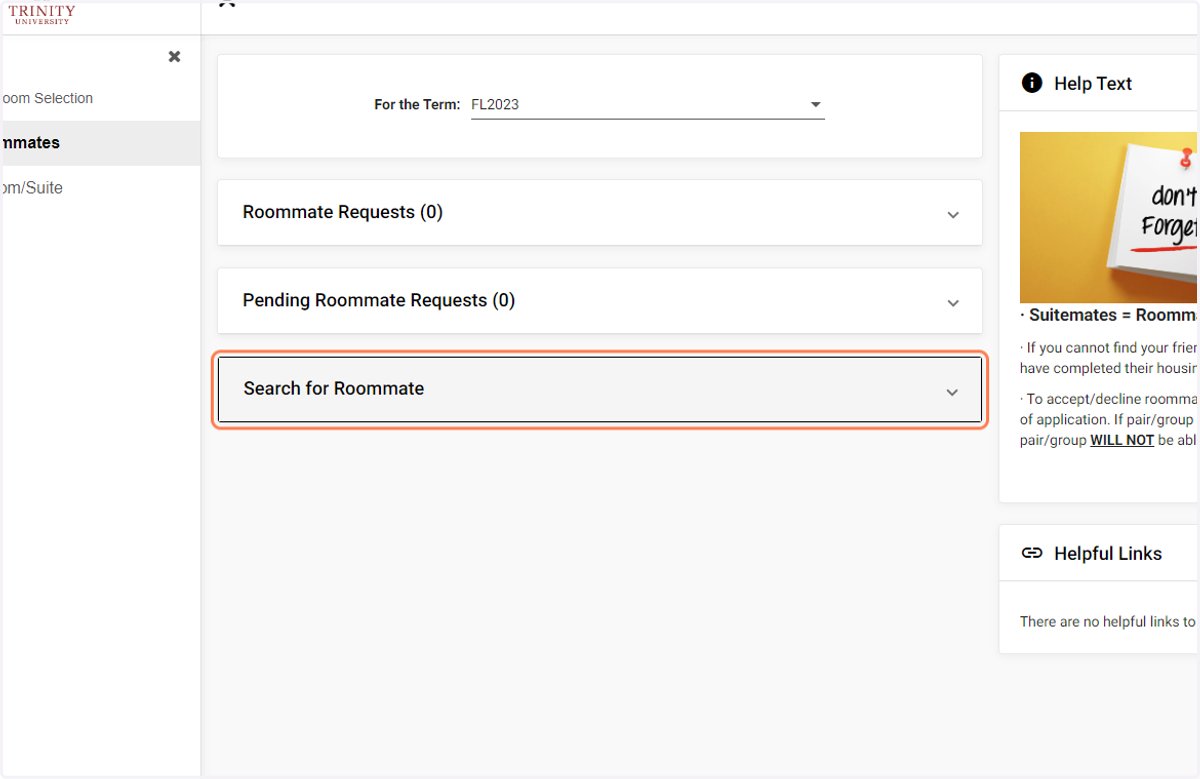Click the Trinity University logo
The height and width of the screenshot is (779, 1200).
tap(41, 14)
